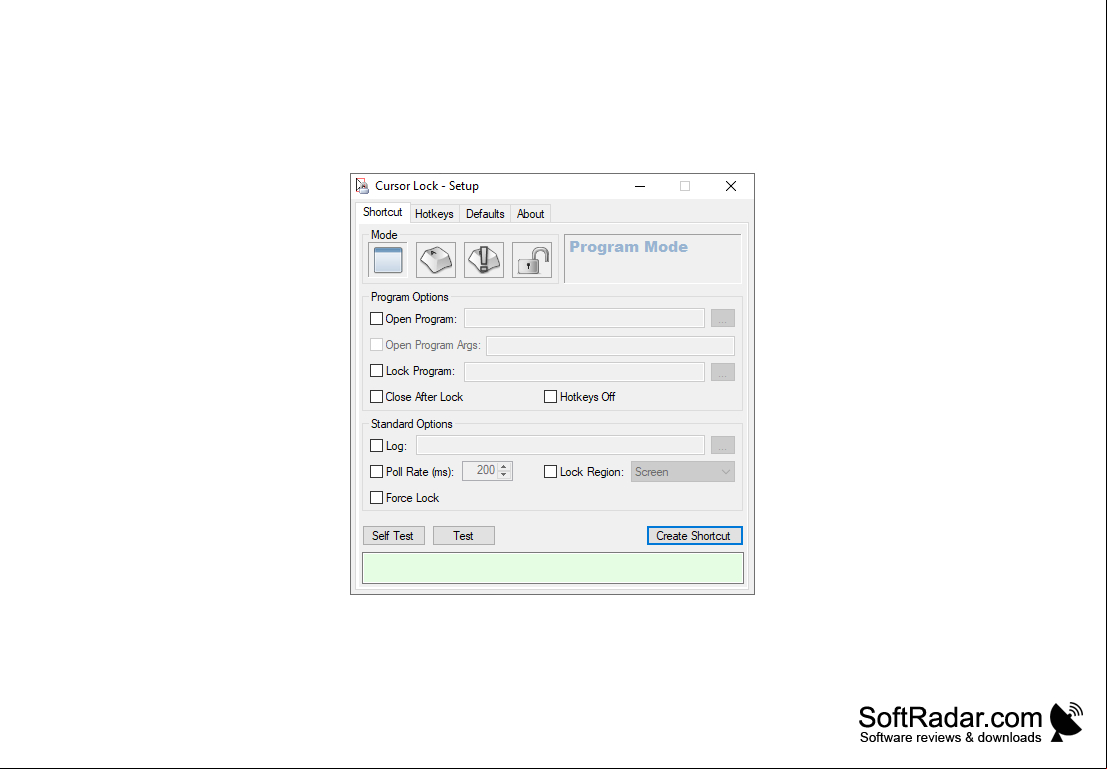Click the Lock Program path field

coord(584,371)
